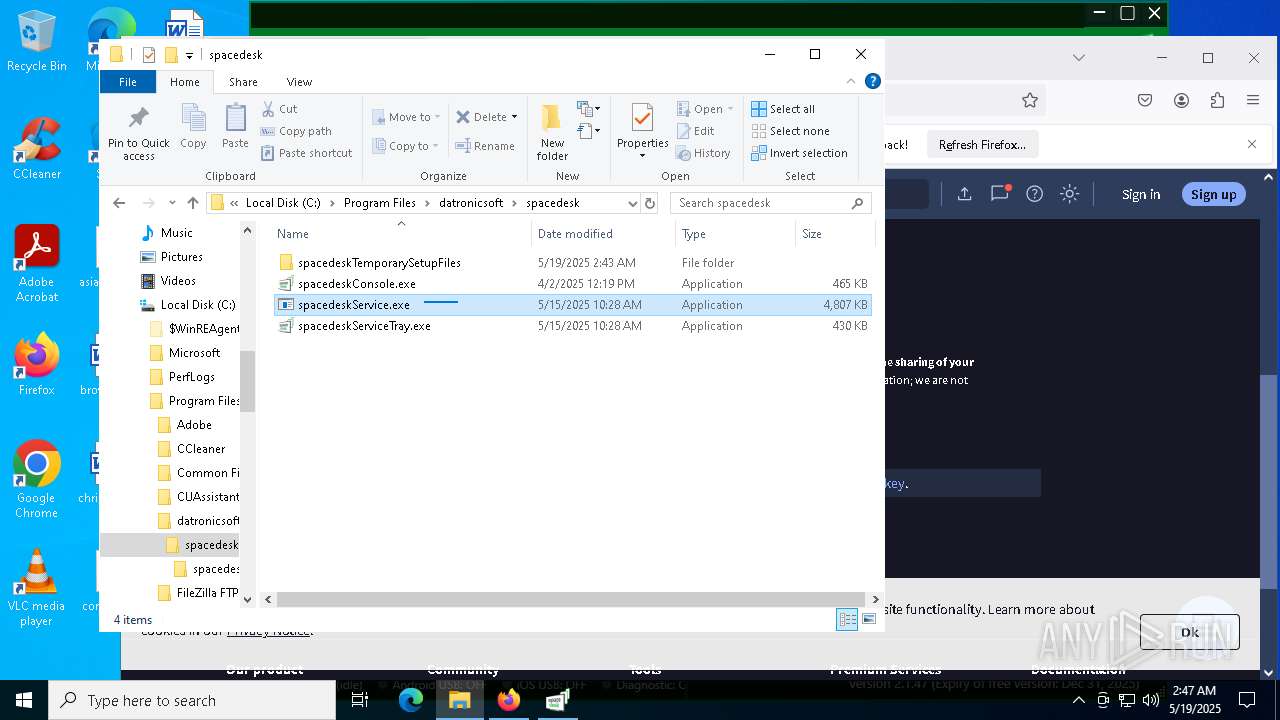This screenshot has width=1280, height=720.
Task: Open VLC media player desktop icon
Action: point(36,588)
